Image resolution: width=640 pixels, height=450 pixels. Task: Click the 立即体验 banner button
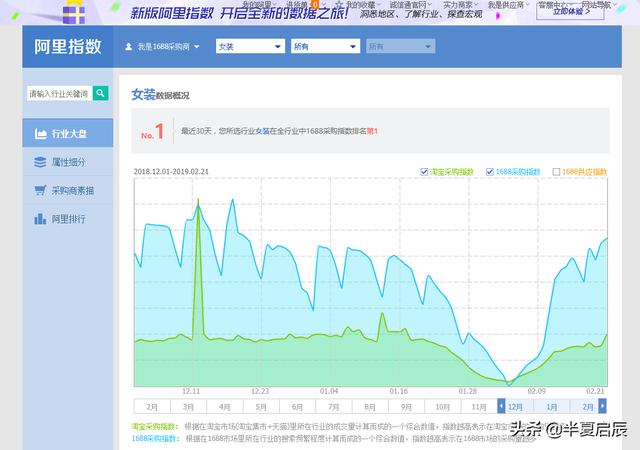tap(570, 11)
